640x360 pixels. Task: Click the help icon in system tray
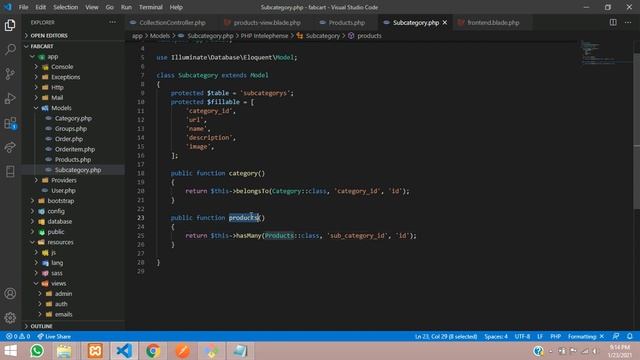[538, 351]
